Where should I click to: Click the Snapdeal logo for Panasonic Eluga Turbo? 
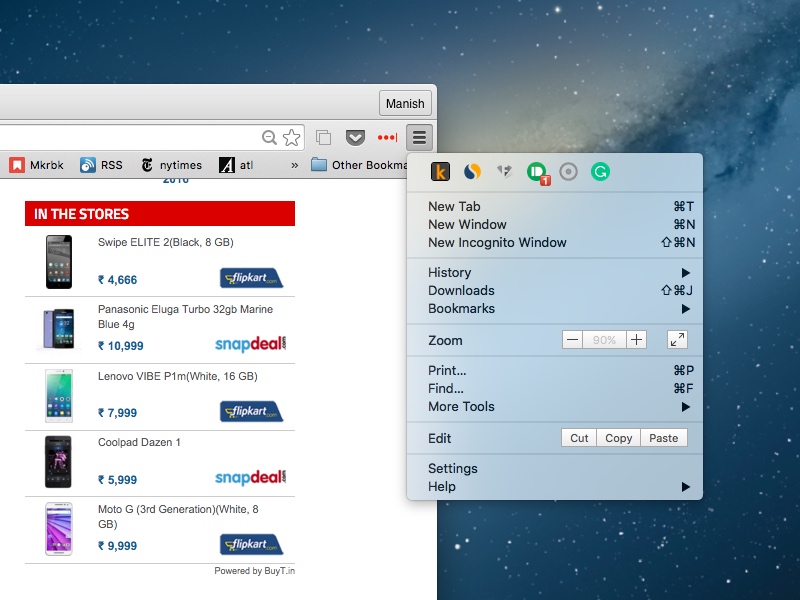pyautogui.click(x=251, y=344)
